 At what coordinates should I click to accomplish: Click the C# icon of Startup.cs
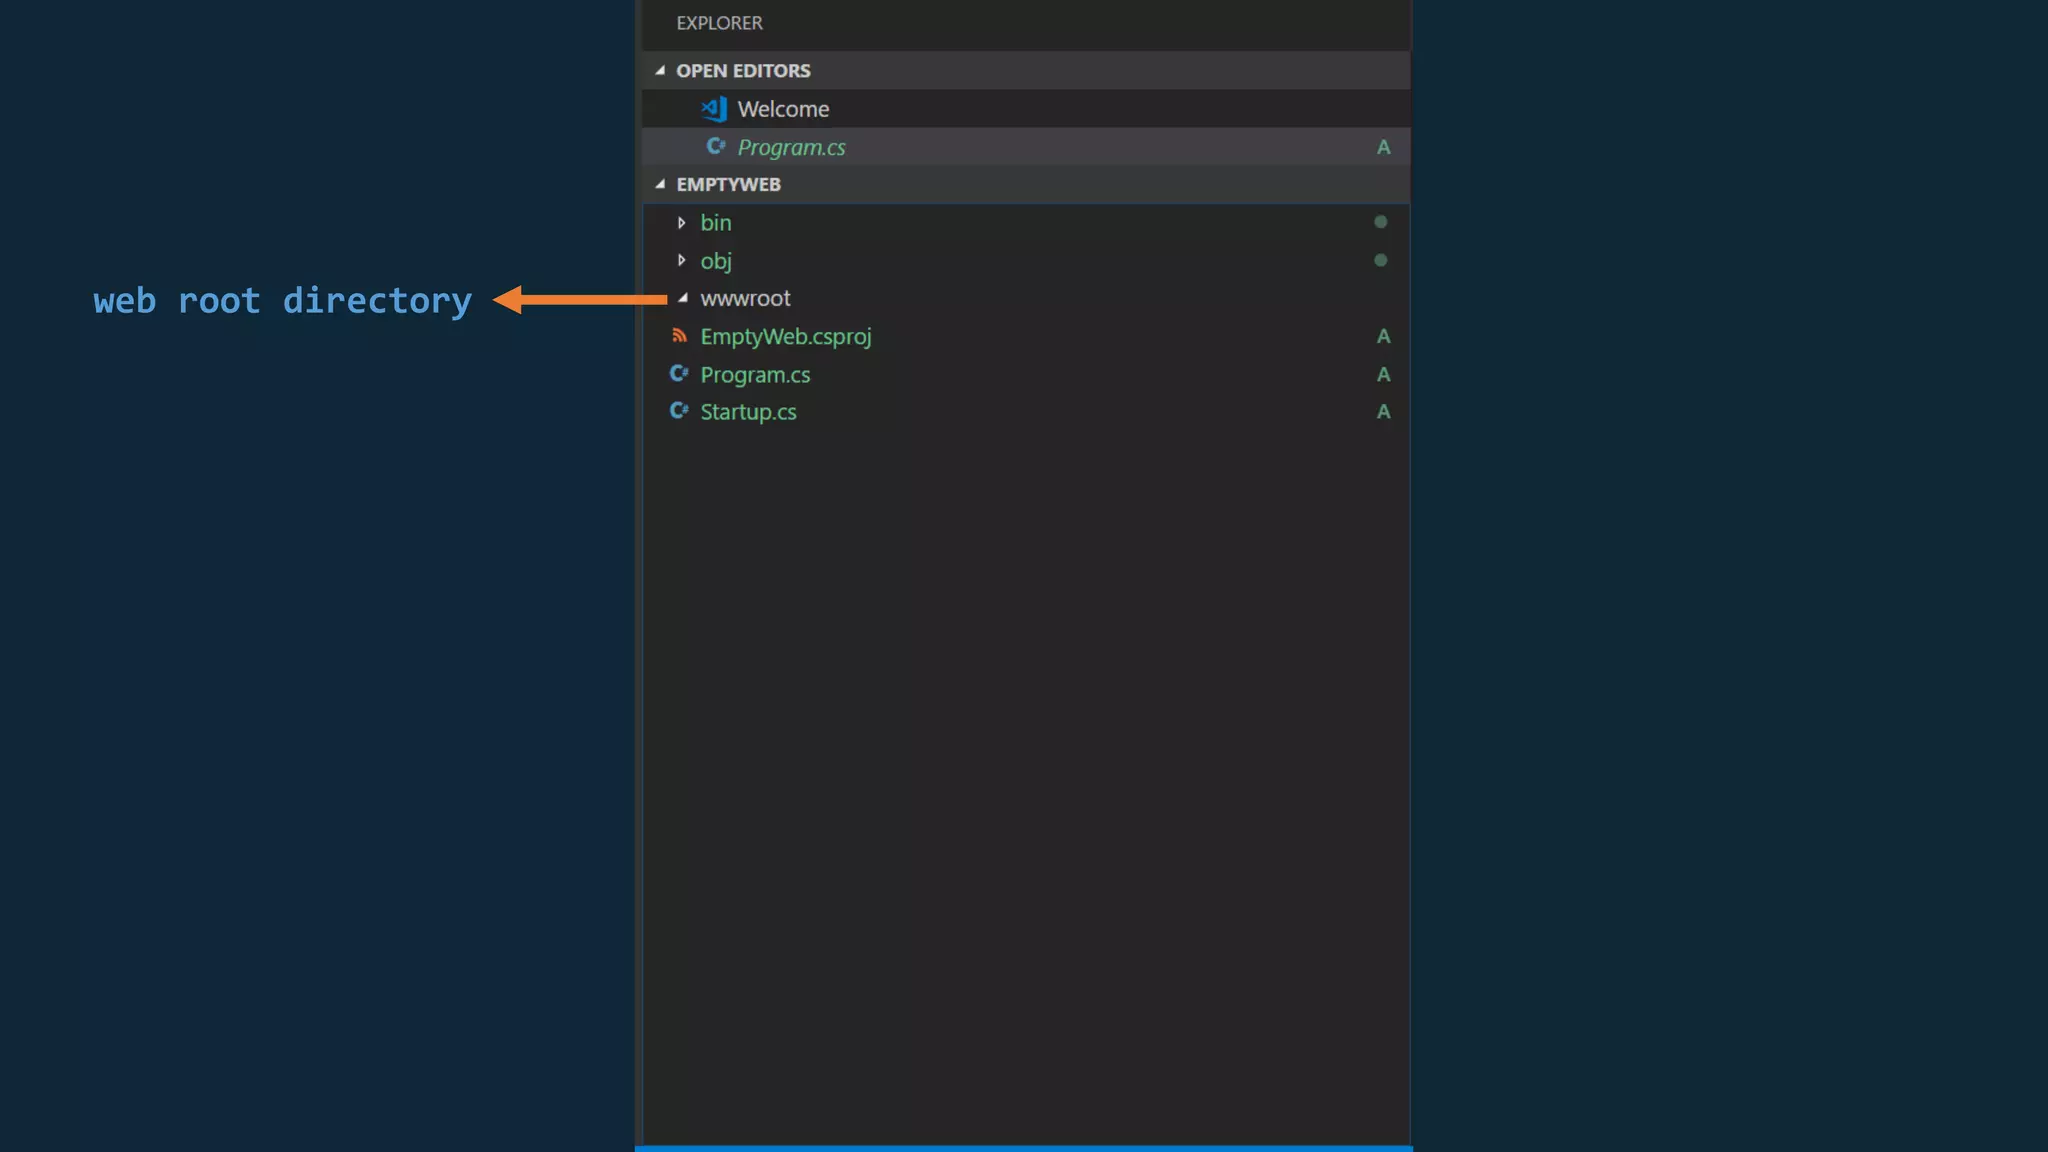[679, 411]
